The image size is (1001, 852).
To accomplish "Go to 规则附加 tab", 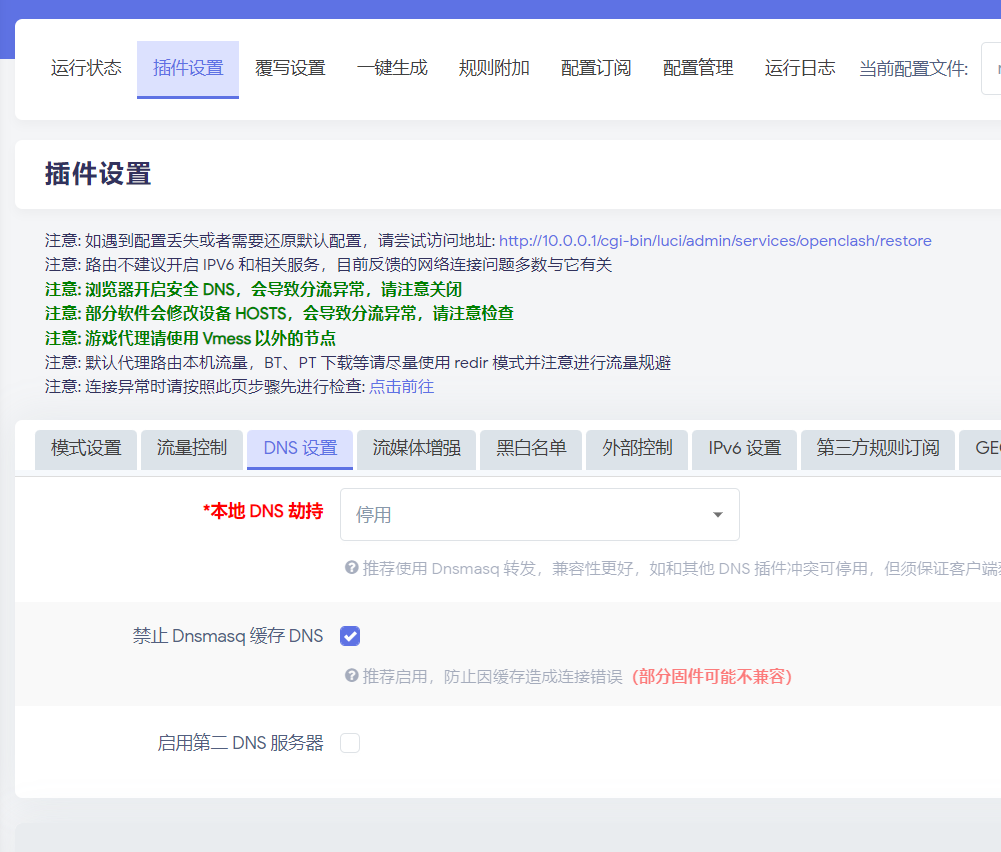I will coord(494,68).
